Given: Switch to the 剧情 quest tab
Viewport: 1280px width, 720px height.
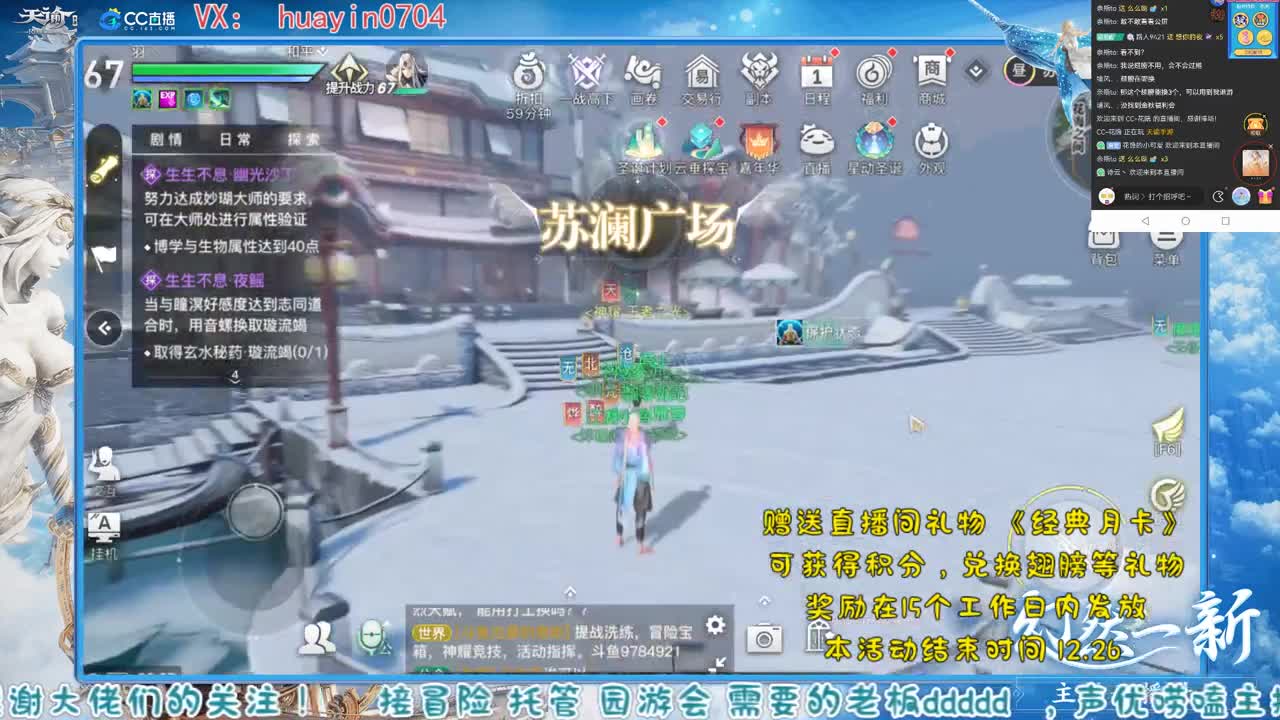Looking at the screenshot, I should [166, 140].
